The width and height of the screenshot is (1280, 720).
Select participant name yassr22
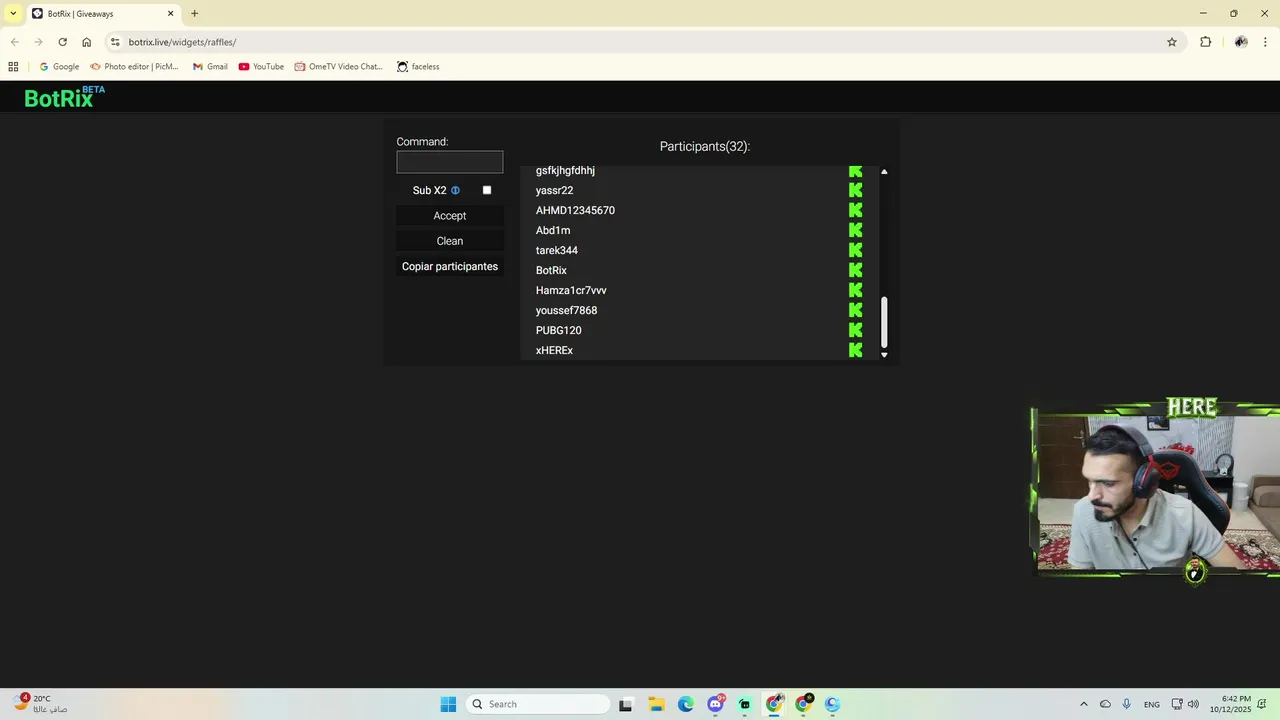coord(554,190)
